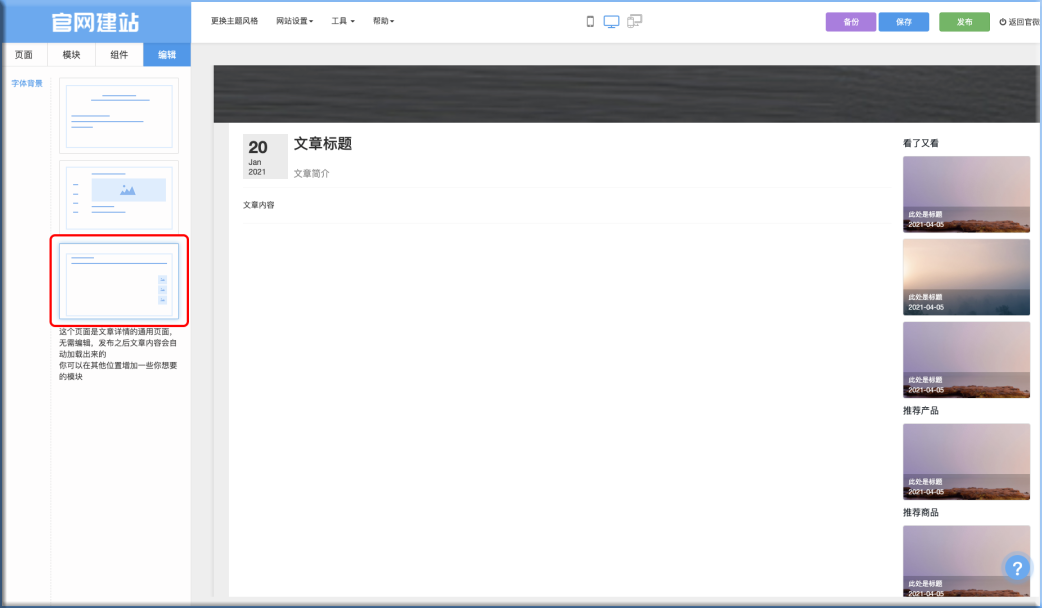This screenshot has height=608, width=1042.
Task: Expand the 工具 dropdown menu
Action: pyautogui.click(x=343, y=21)
